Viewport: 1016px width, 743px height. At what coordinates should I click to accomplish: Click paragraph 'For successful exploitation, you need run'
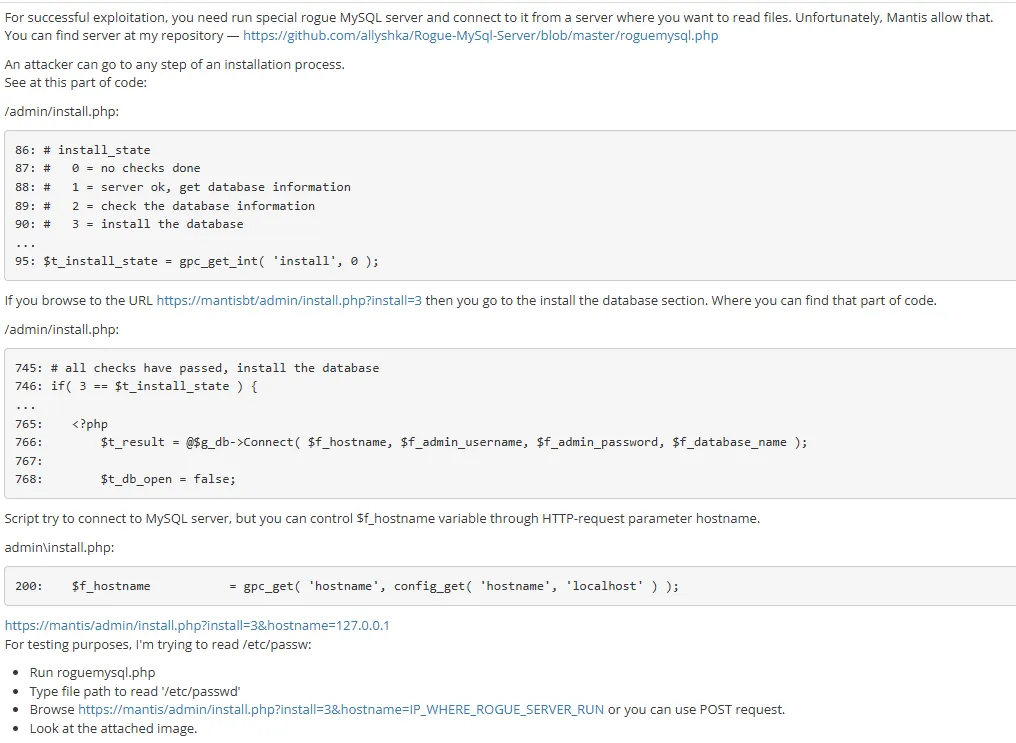point(499,27)
